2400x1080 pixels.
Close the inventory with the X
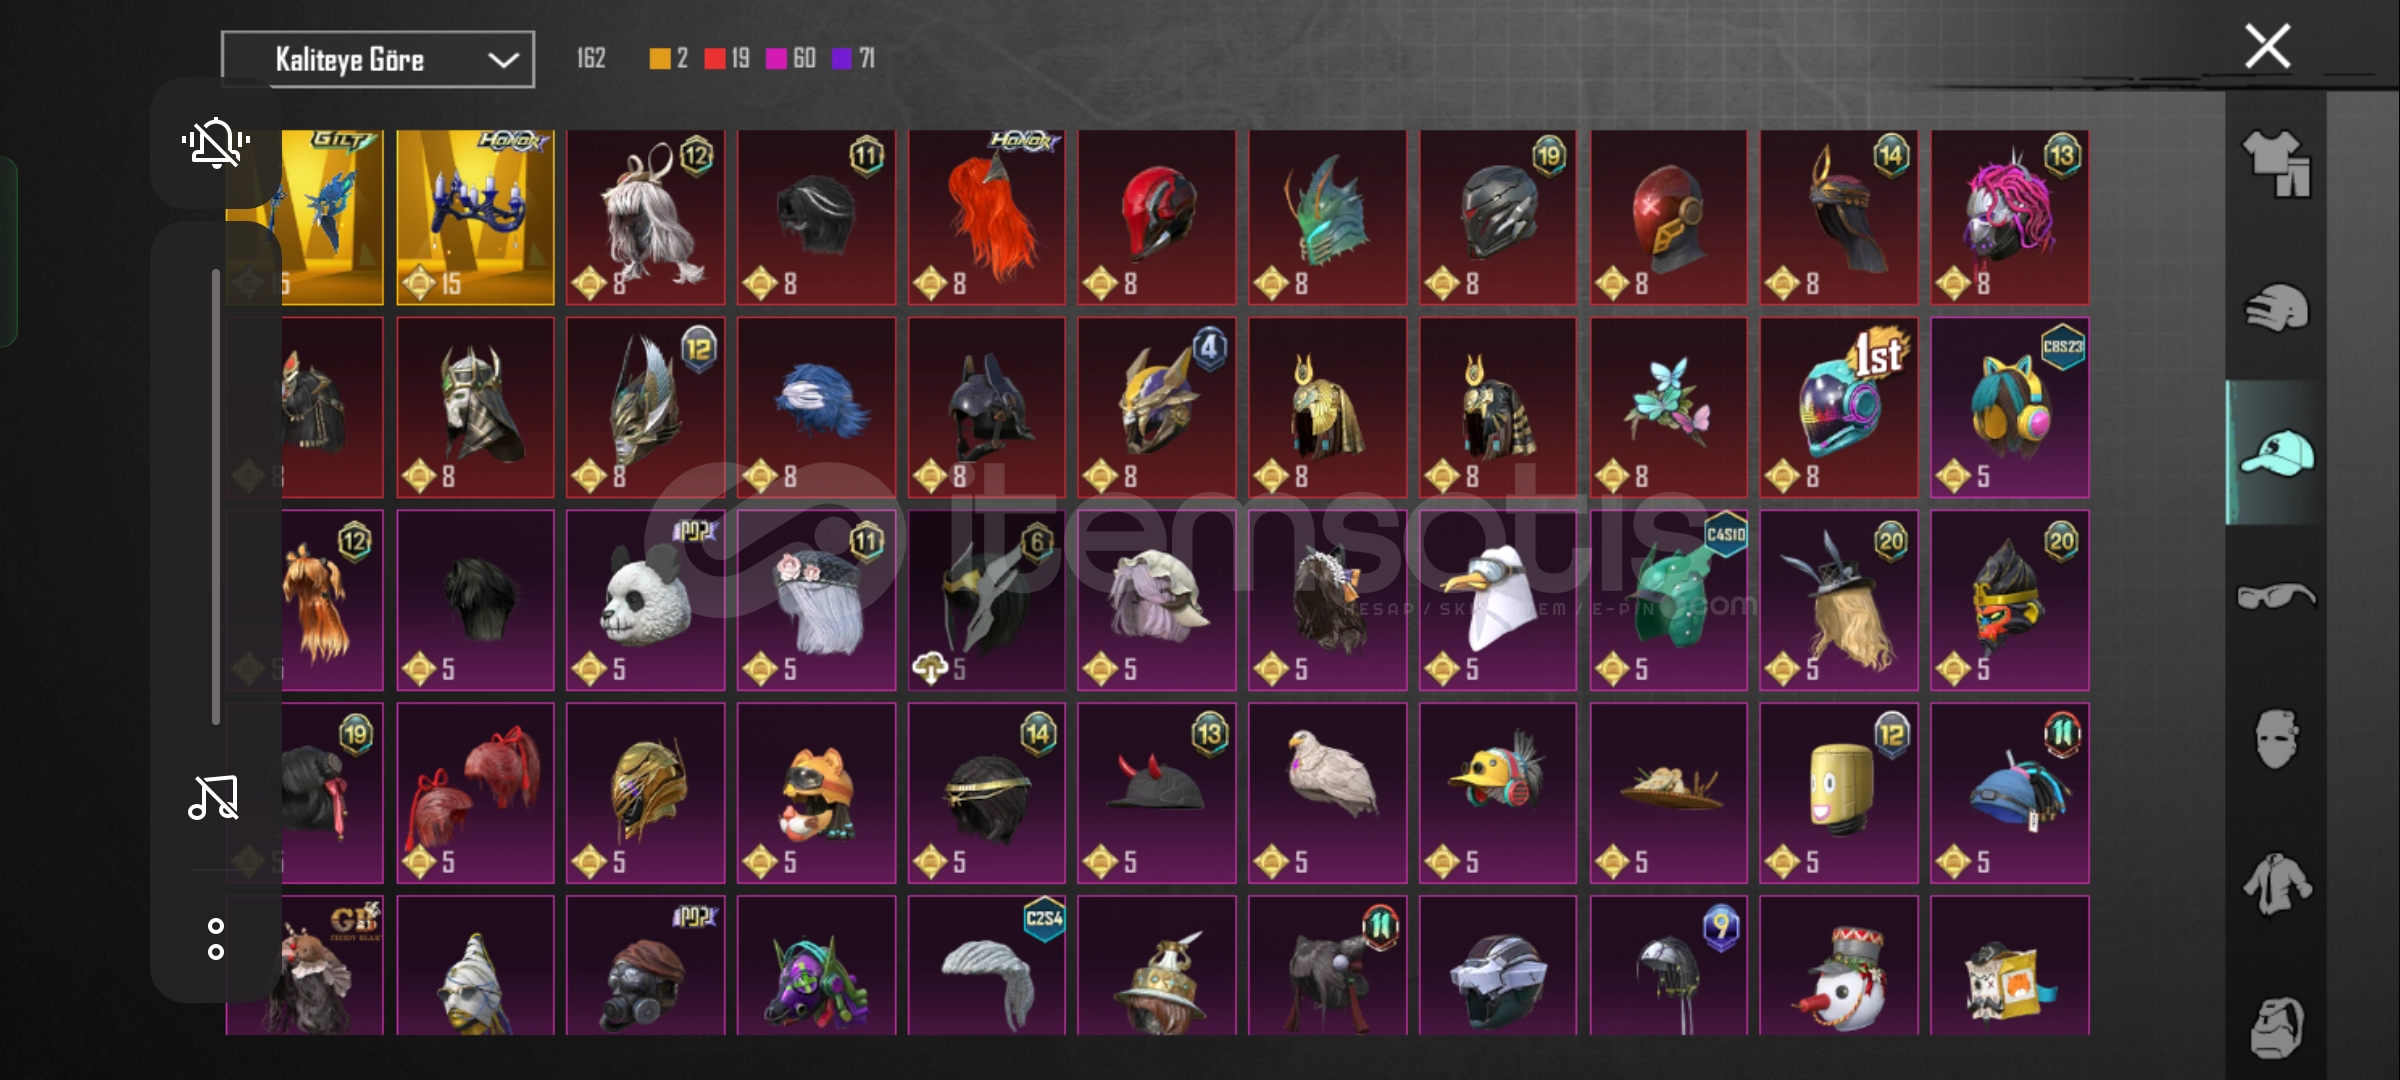tap(2267, 46)
